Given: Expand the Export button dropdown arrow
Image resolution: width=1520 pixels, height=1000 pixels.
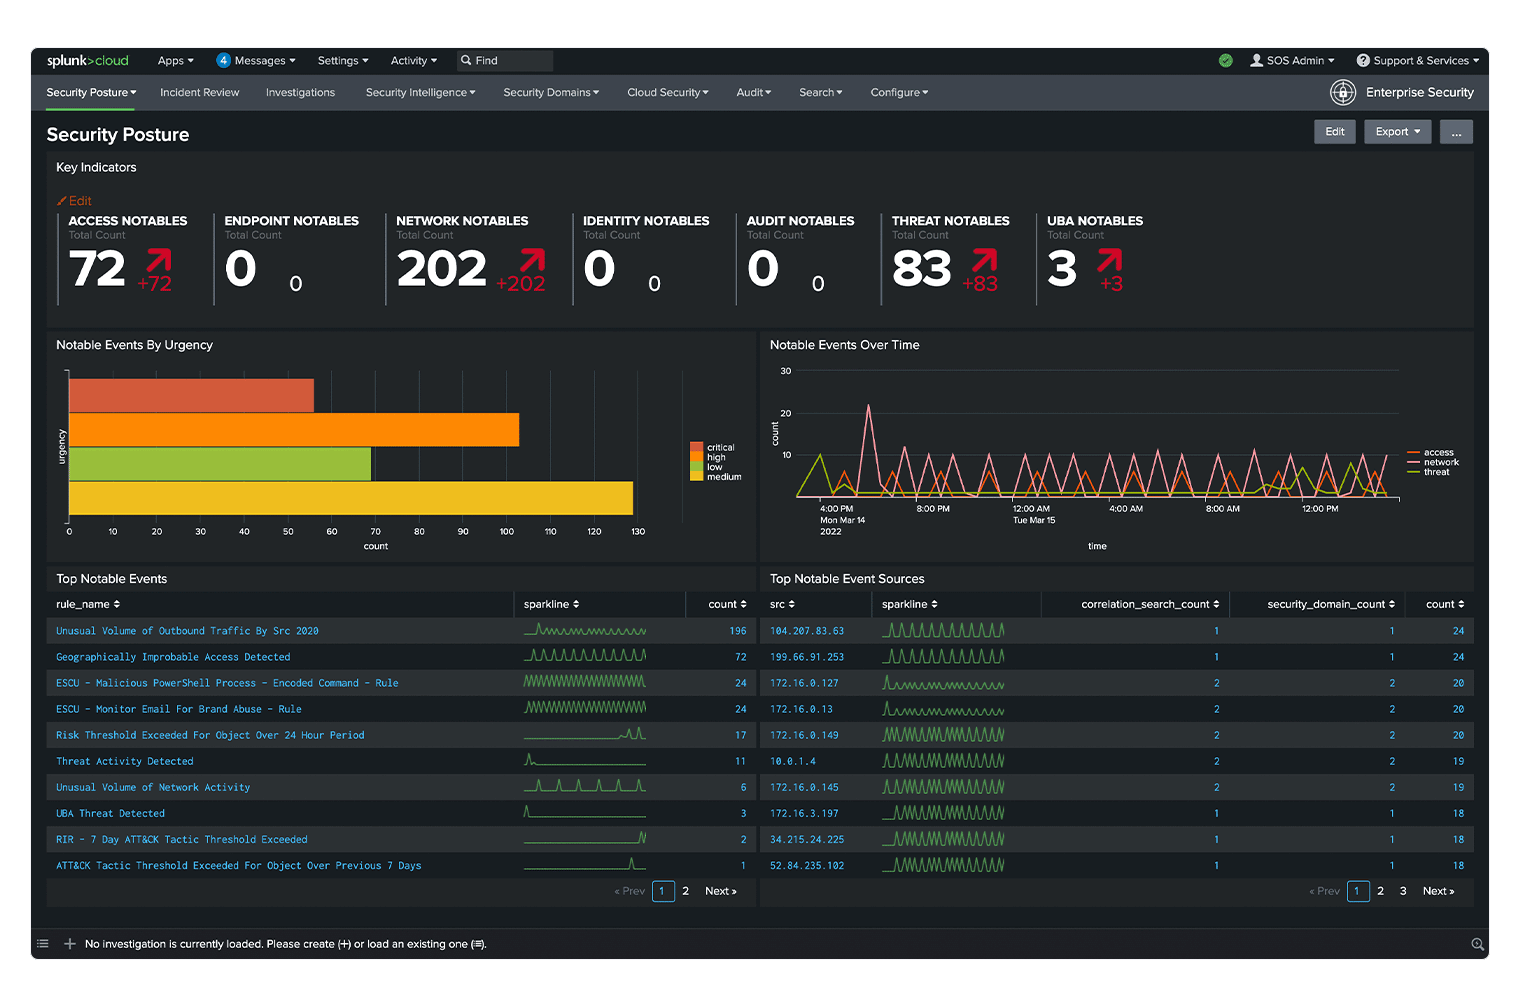Looking at the screenshot, I should tap(1418, 131).
